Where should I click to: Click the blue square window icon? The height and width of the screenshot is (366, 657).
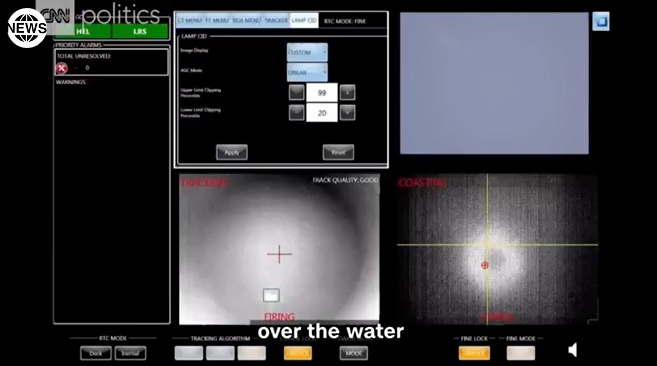[x=601, y=21]
